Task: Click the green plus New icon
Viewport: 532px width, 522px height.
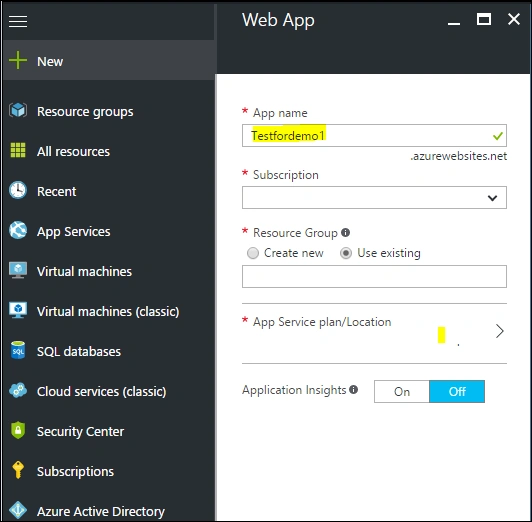Action: [18, 60]
